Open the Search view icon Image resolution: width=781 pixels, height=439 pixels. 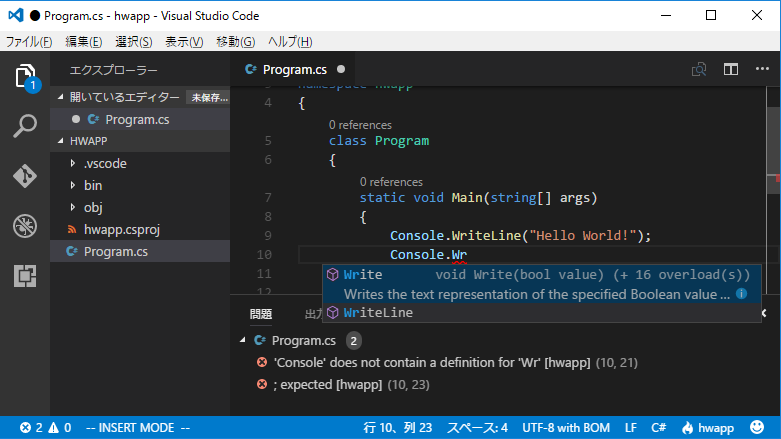pyautogui.click(x=25, y=126)
